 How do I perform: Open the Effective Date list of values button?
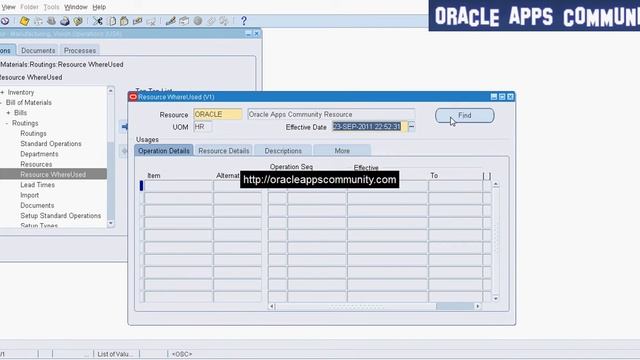point(411,127)
